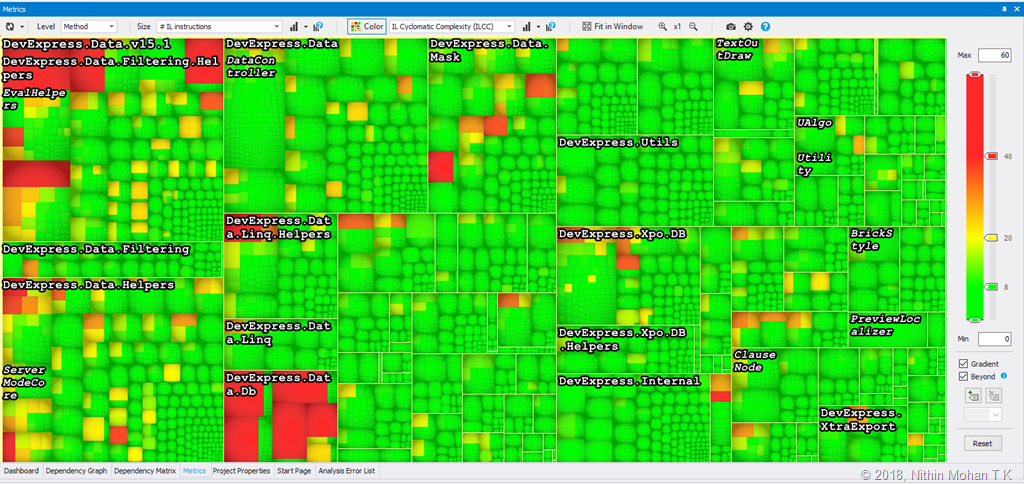Uncheck the Gradient checkbox
This screenshot has height=484, width=1024.
963,364
